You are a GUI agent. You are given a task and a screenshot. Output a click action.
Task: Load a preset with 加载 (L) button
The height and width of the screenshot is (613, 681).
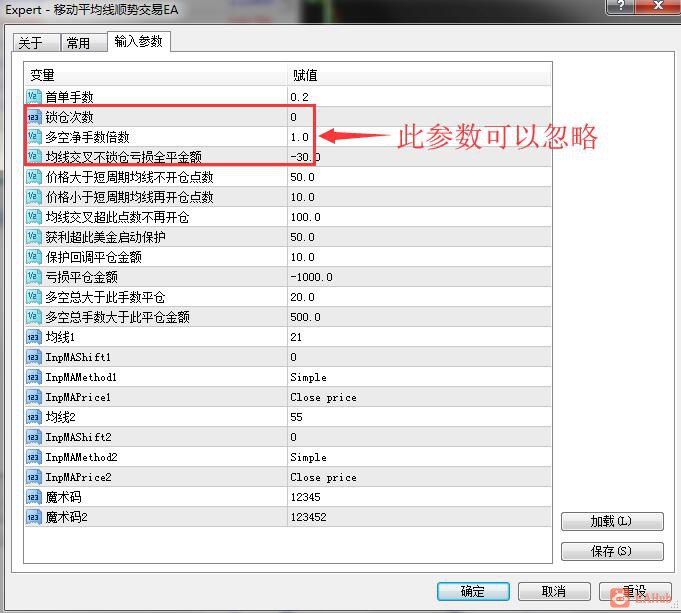pyautogui.click(x=612, y=521)
